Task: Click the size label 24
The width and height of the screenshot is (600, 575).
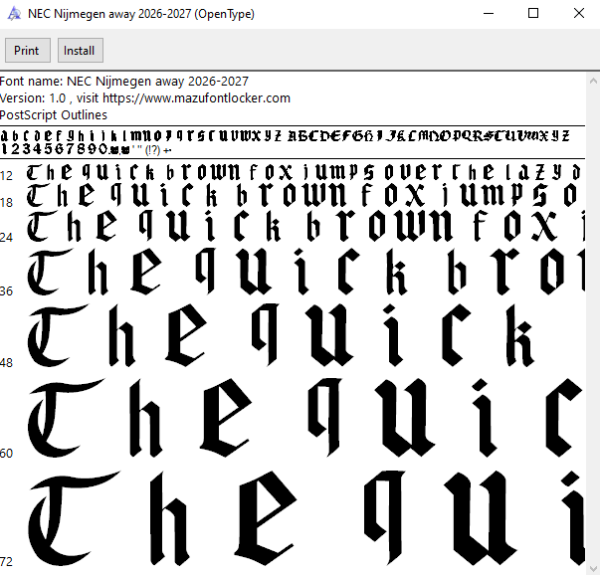Action: point(7,237)
